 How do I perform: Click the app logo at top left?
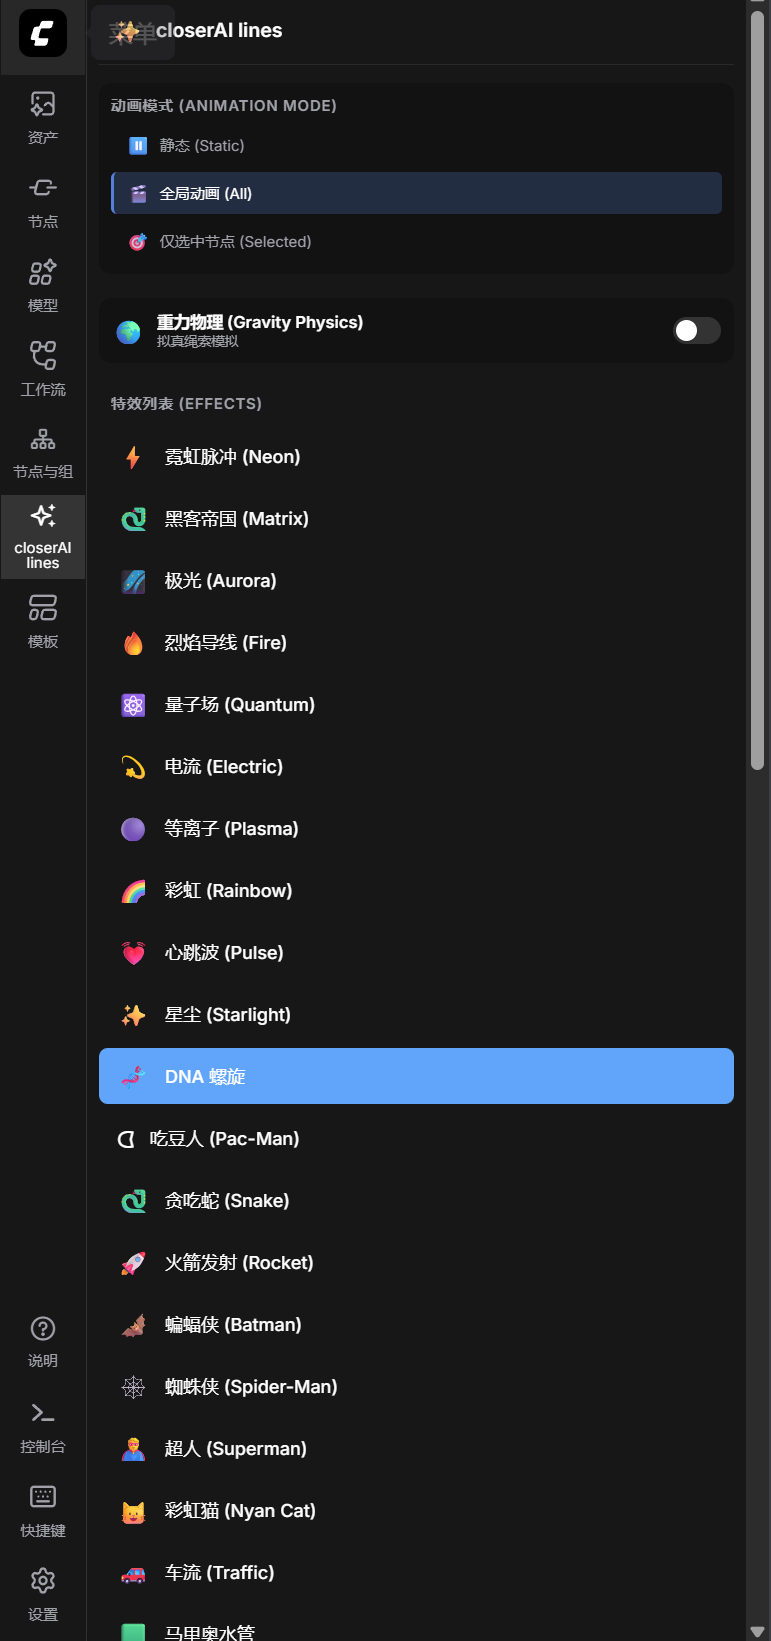pos(43,34)
